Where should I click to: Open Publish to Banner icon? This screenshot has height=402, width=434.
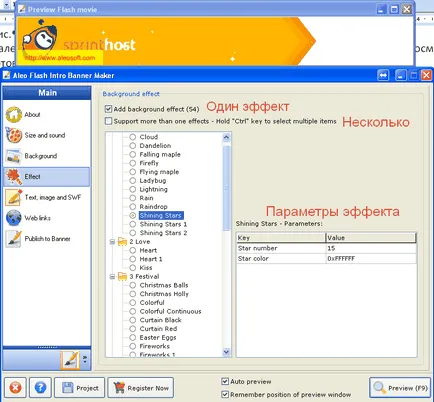pyautogui.click(x=14, y=239)
